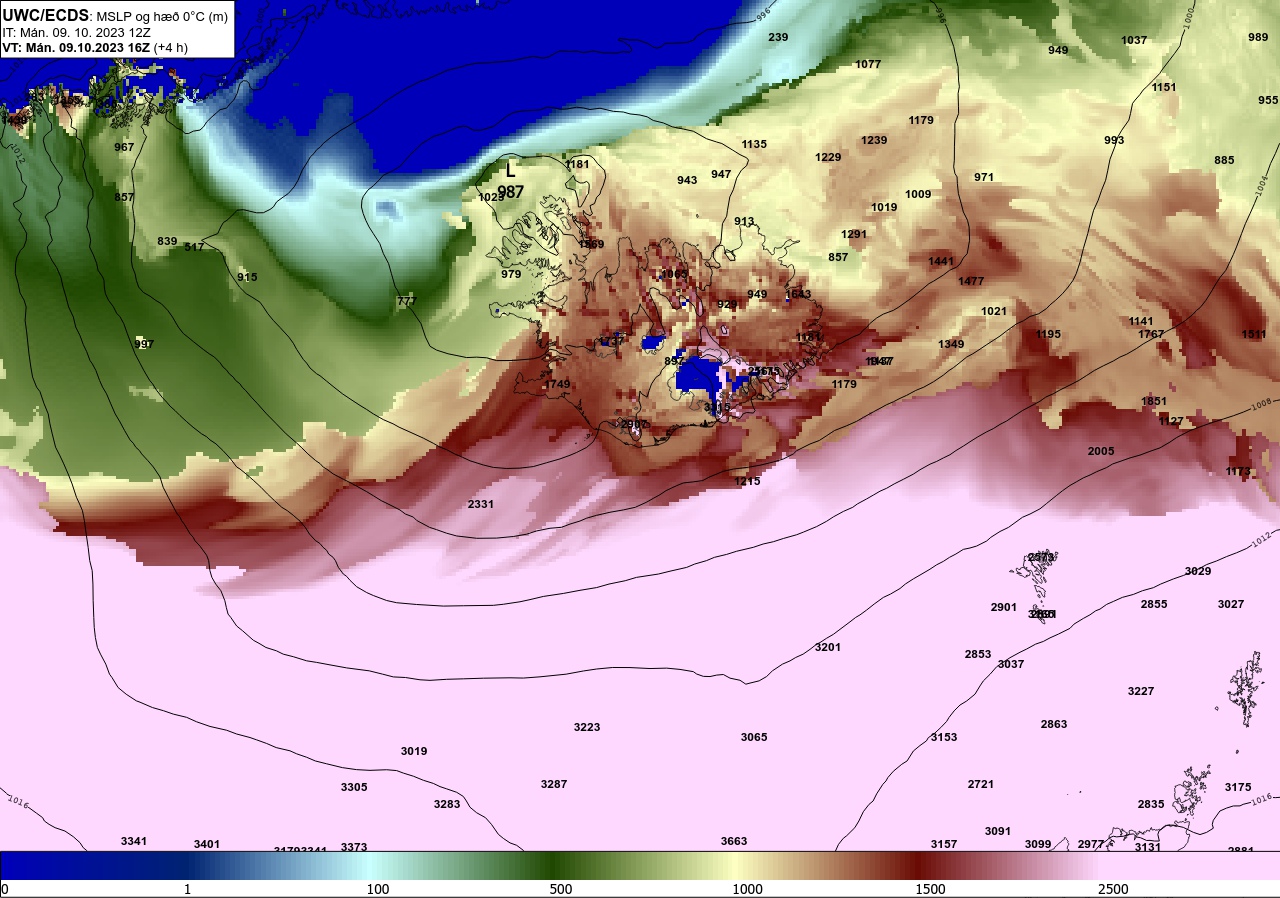Click the '1500' mark on the colour scale
1280x898 pixels.
(x=930, y=889)
